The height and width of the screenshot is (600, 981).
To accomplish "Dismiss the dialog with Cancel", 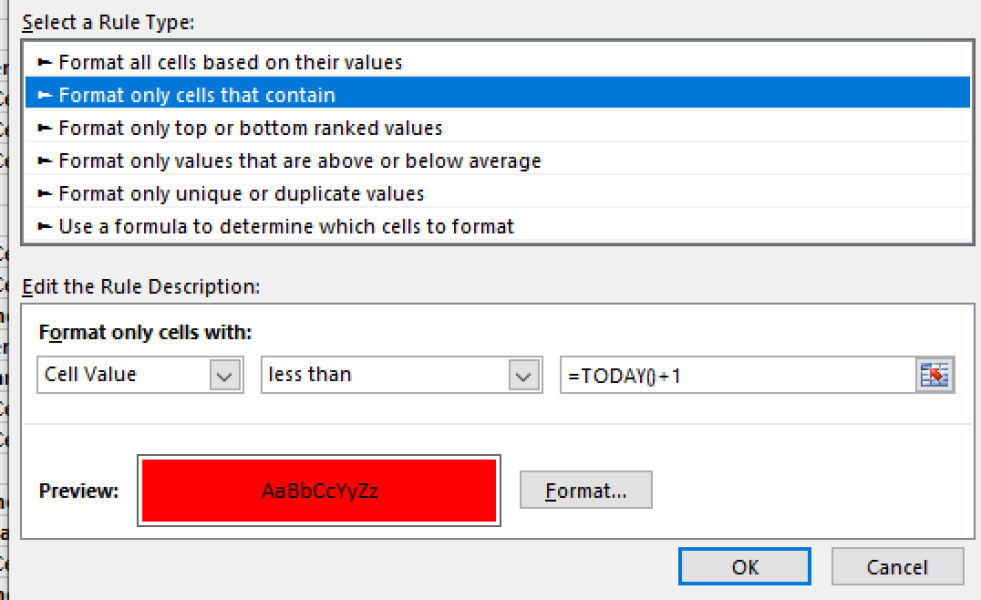I will [x=897, y=566].
